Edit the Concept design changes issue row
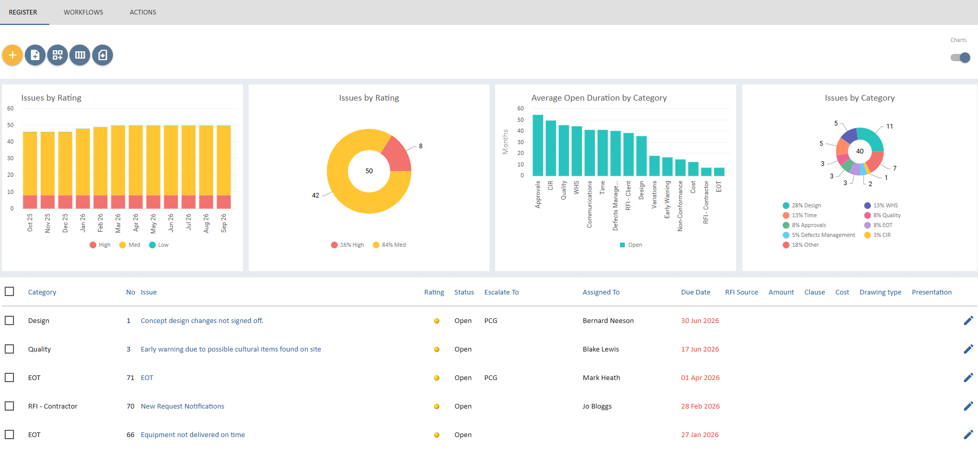Image resolution: width=978 pixels, height=449 pixels. pyautogui.click(x=968, y=321)
